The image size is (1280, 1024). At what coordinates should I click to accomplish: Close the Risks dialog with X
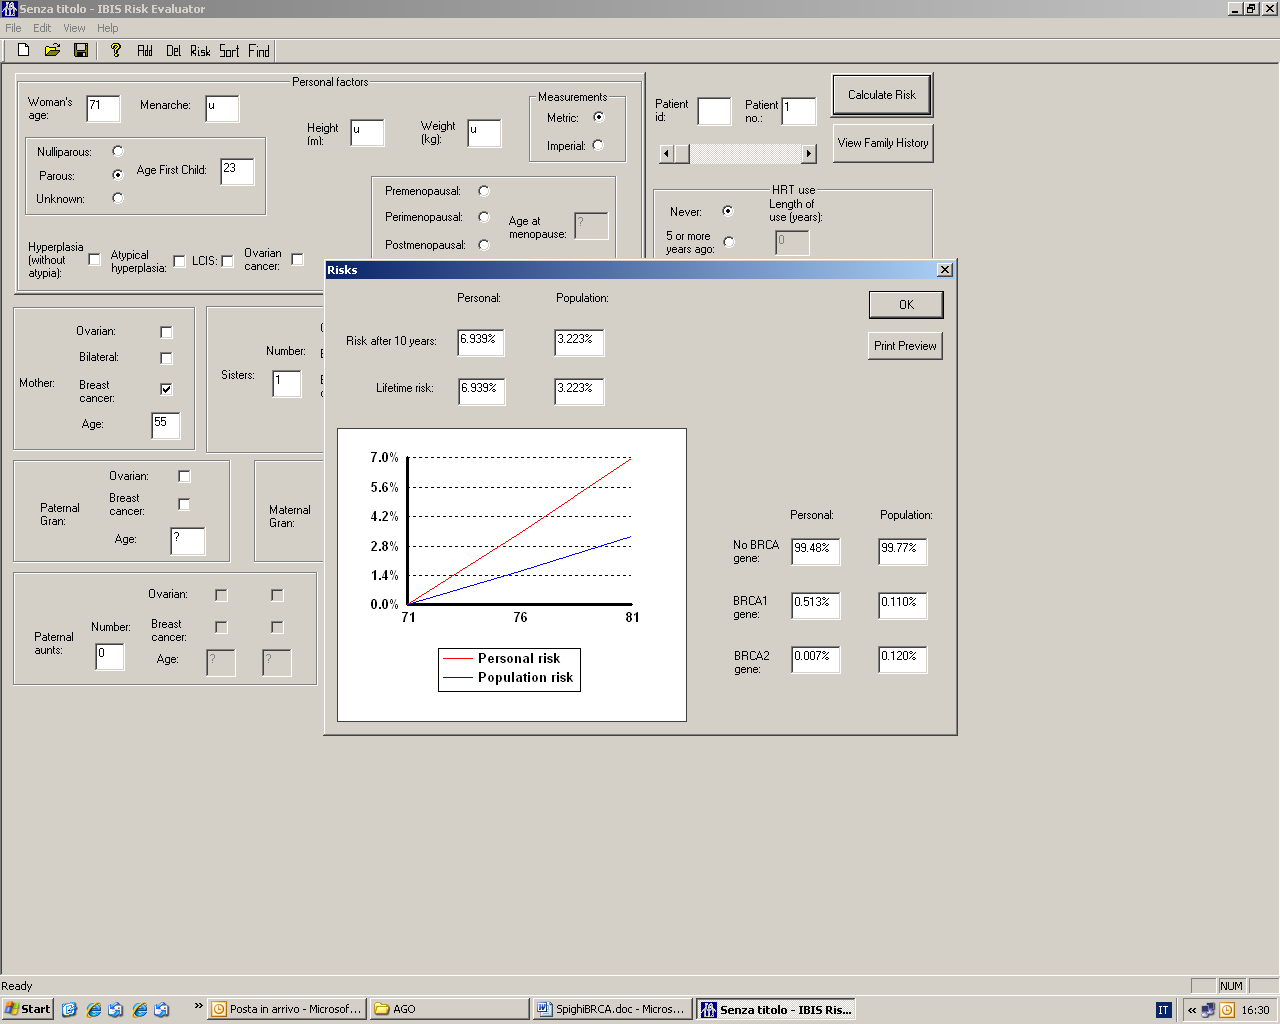point(945,270)
